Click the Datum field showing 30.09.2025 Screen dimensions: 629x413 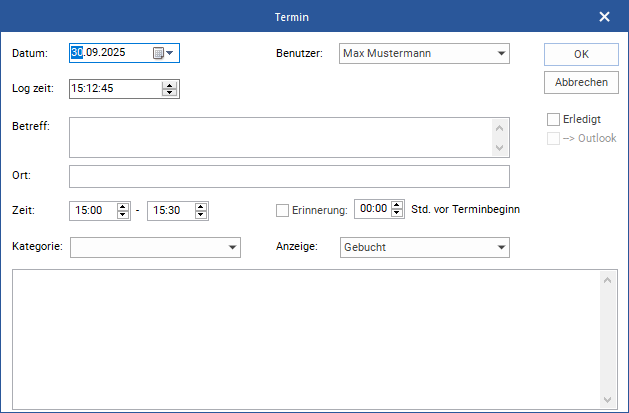pos(124,53)
